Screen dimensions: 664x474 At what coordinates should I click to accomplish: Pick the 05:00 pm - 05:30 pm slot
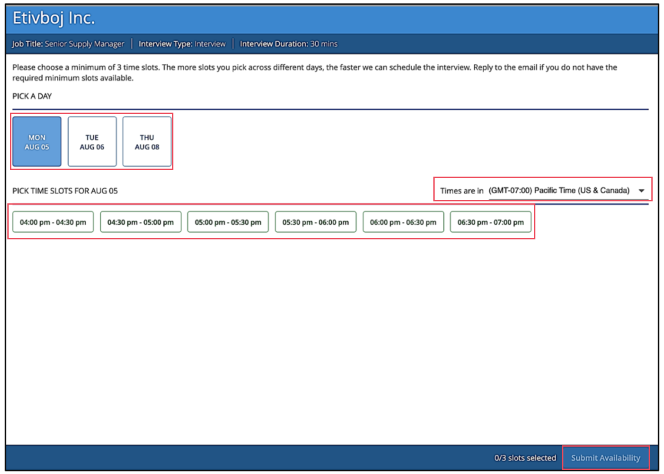[228, 222]
